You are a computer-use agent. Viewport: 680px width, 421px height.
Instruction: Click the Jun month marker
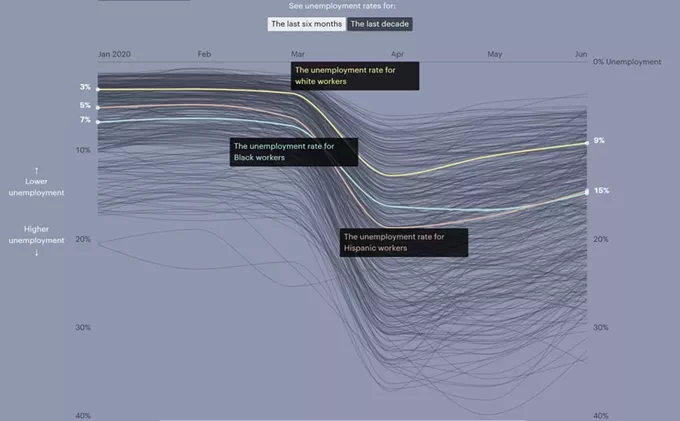coord(581,53)
